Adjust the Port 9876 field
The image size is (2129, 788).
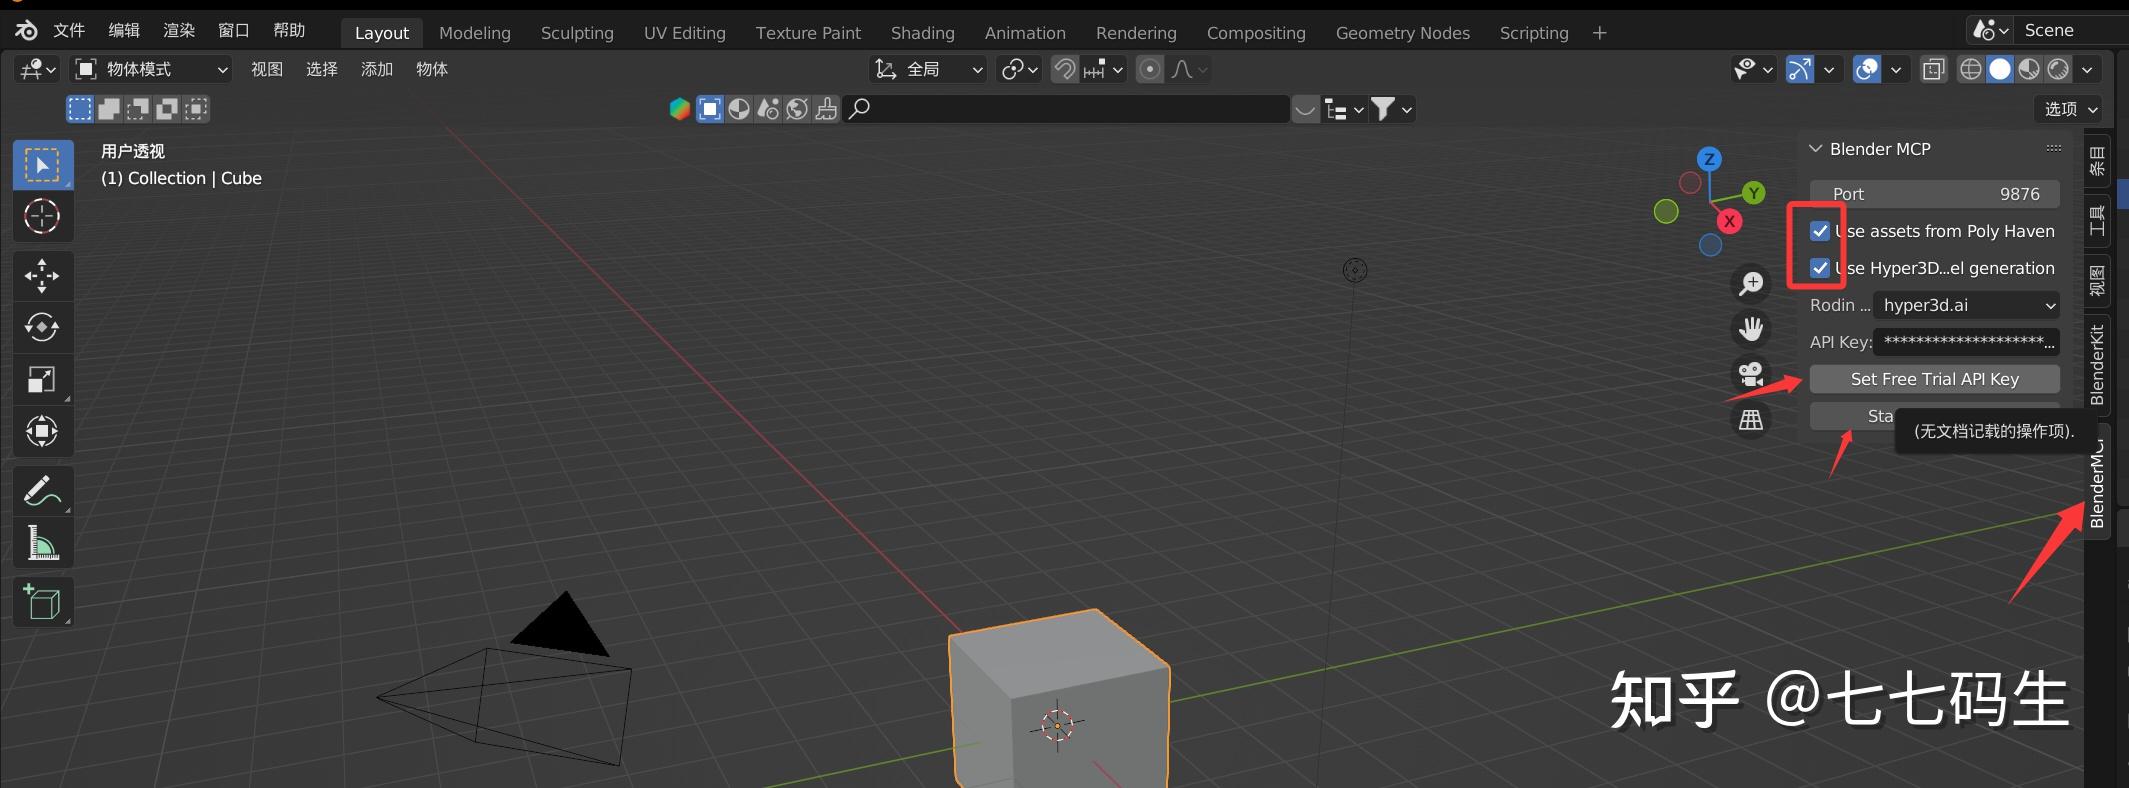[1935, 194]
